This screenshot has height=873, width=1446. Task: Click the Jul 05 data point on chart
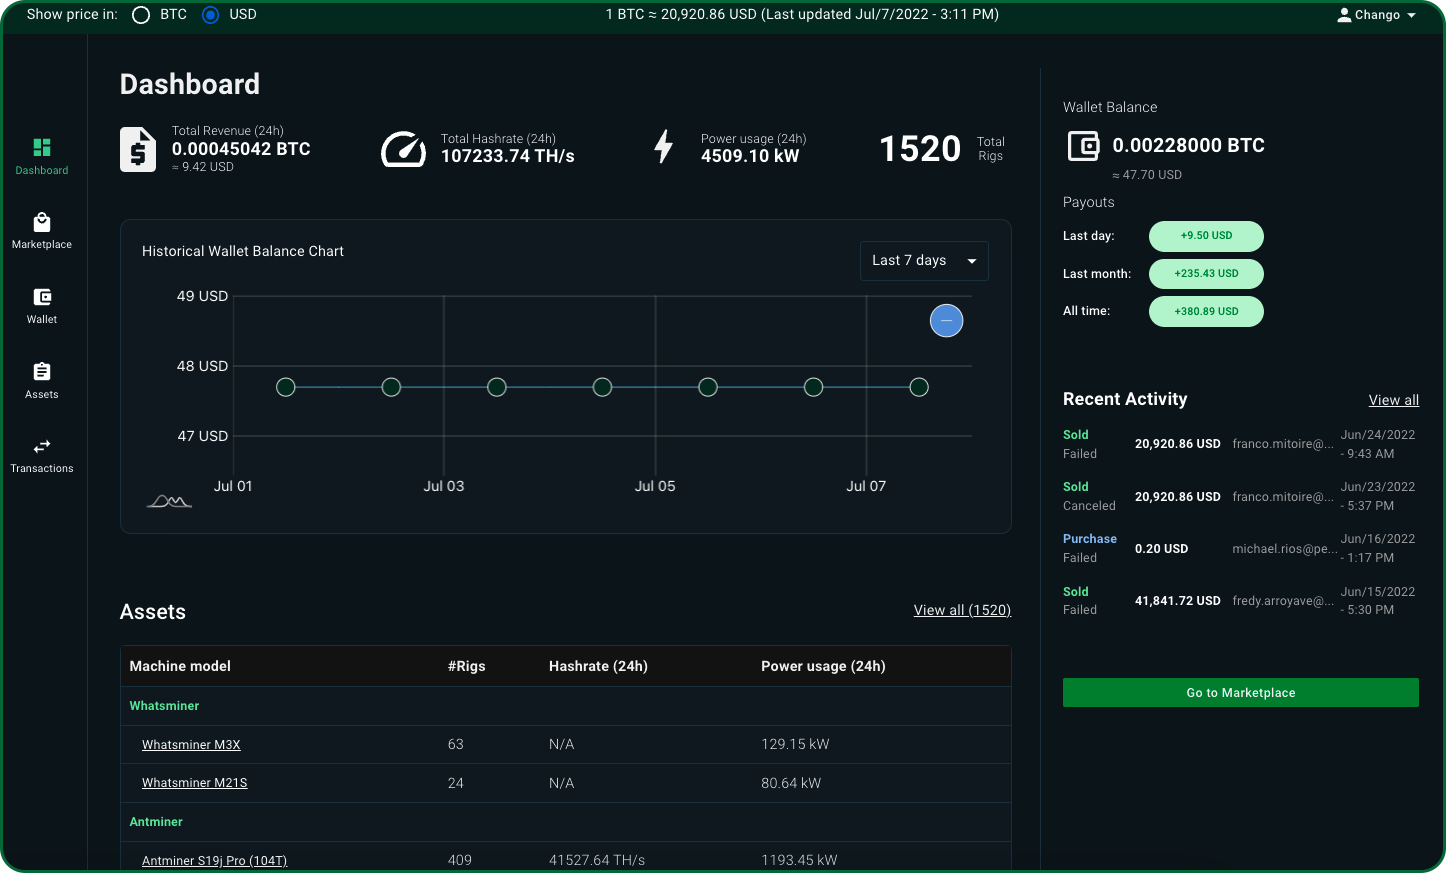click(x=708, y=387)
